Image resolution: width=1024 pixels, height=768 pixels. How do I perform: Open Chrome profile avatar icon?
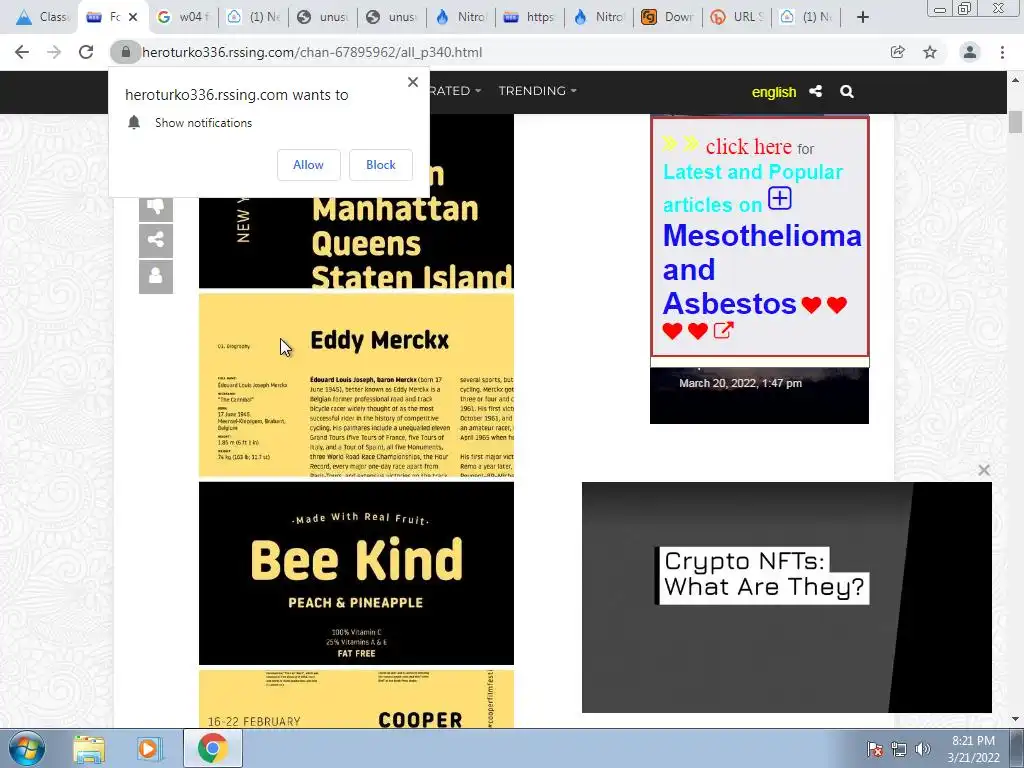[x=970, y=52]
